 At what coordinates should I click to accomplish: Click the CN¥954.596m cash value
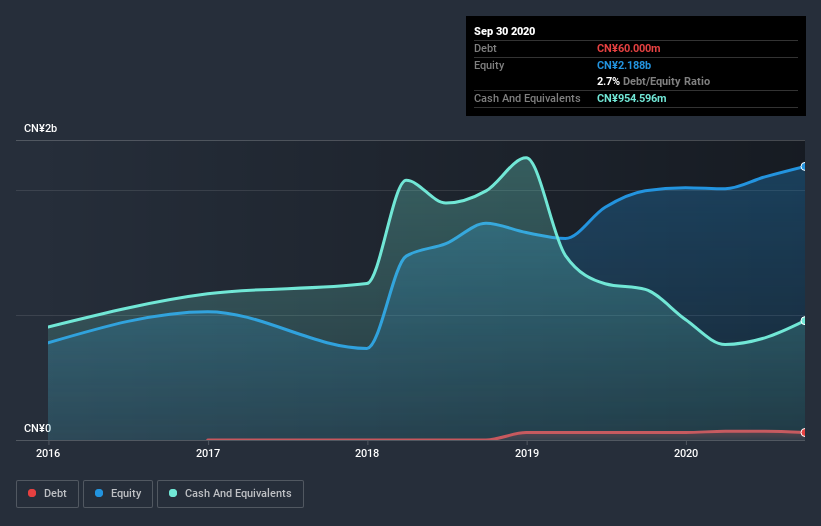631,98
